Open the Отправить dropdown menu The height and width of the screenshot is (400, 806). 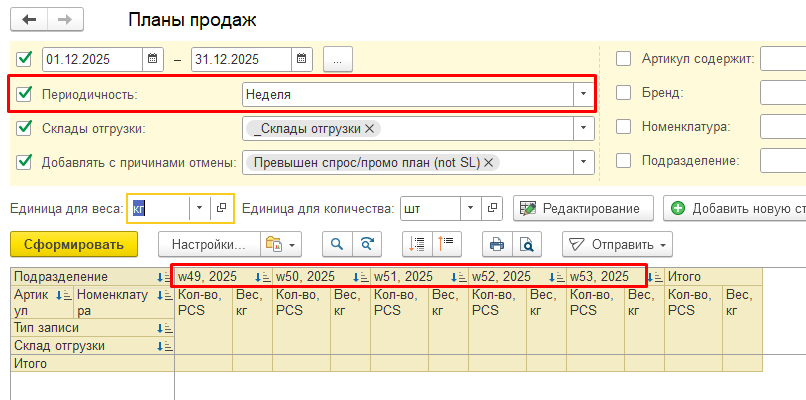pos(617,243)
